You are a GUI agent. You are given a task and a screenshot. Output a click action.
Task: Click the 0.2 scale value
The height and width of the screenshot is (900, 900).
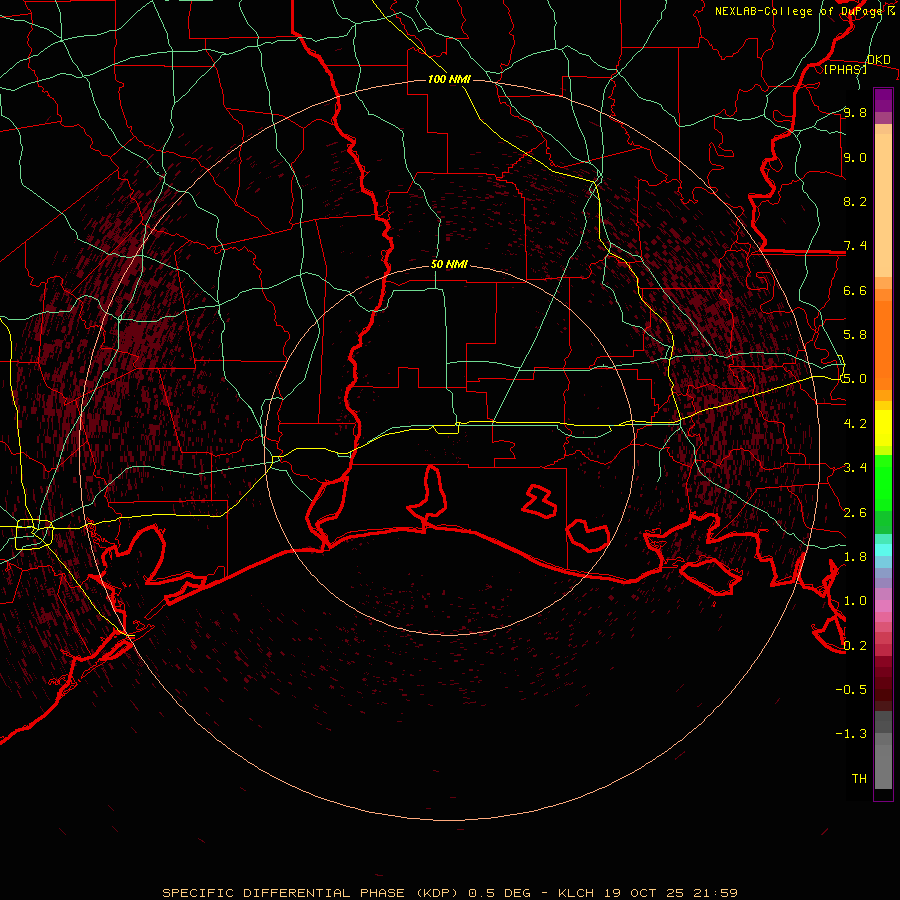(855, 646)
